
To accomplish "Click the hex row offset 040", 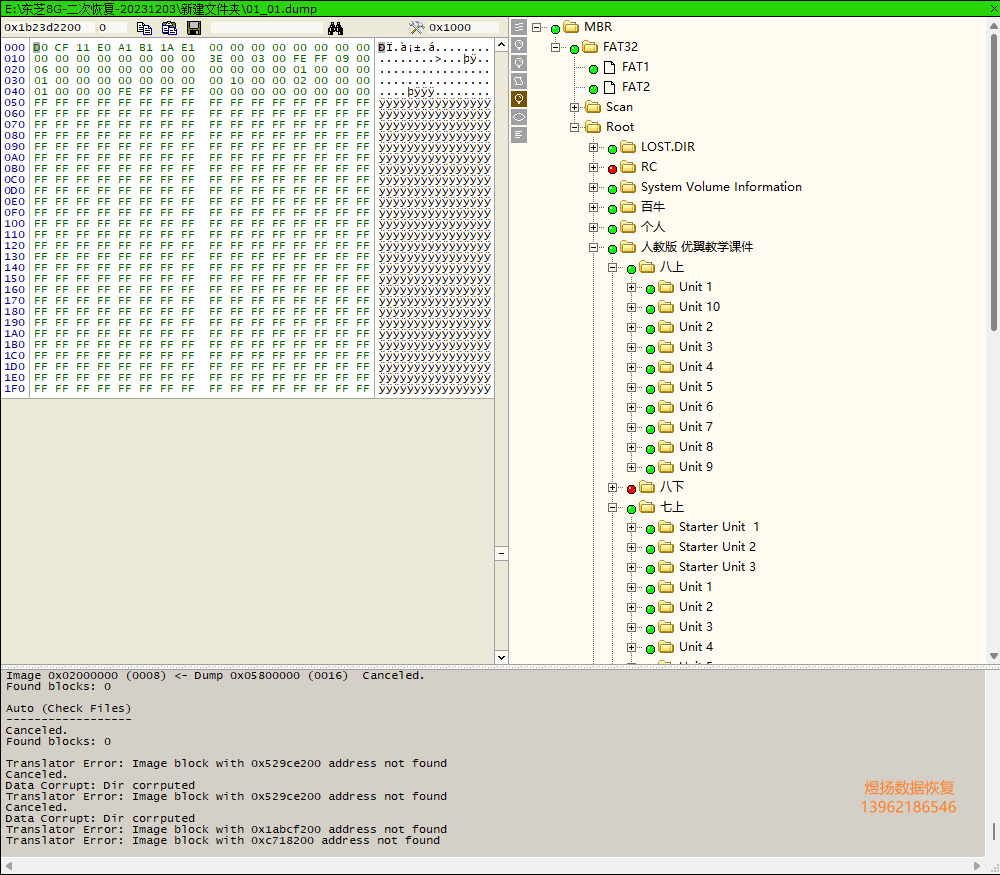I will [x=15, y=91].
